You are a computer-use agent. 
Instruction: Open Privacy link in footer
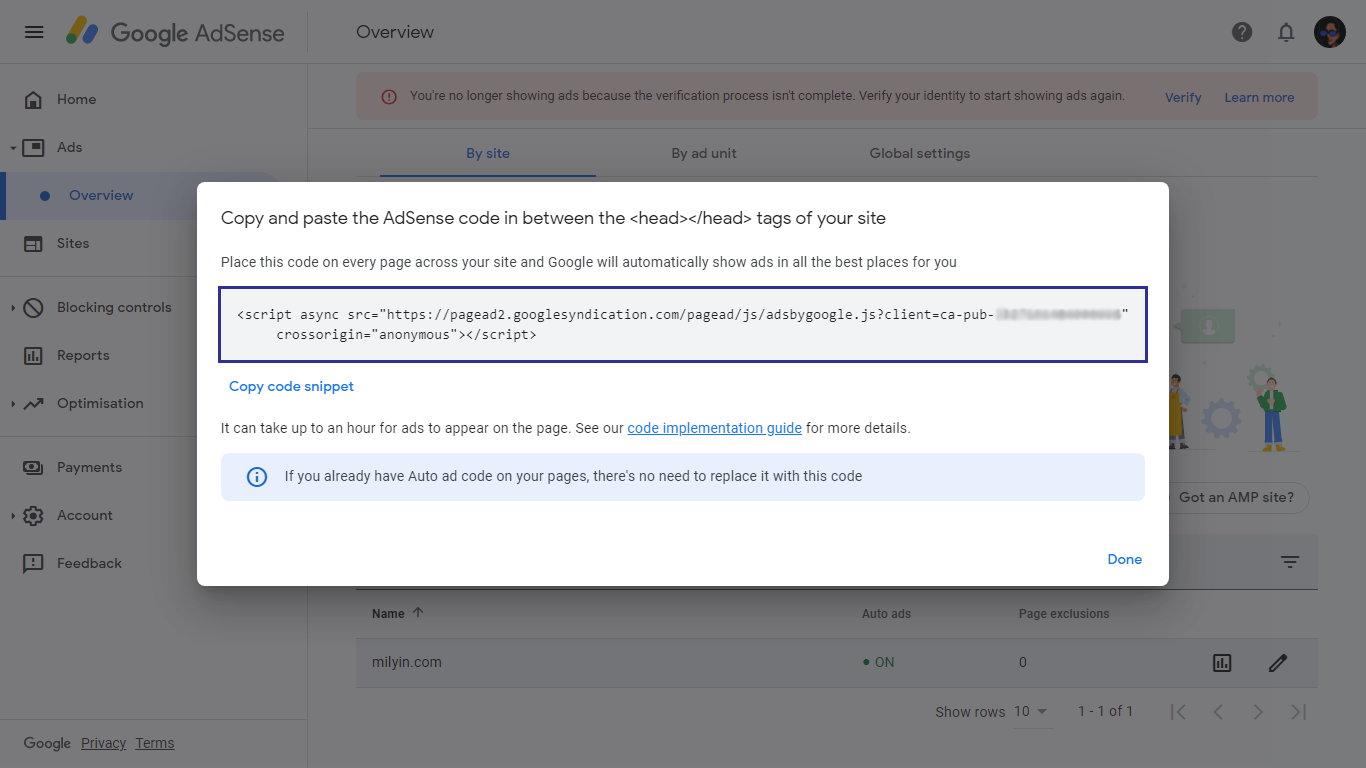(x=104, y=743)
